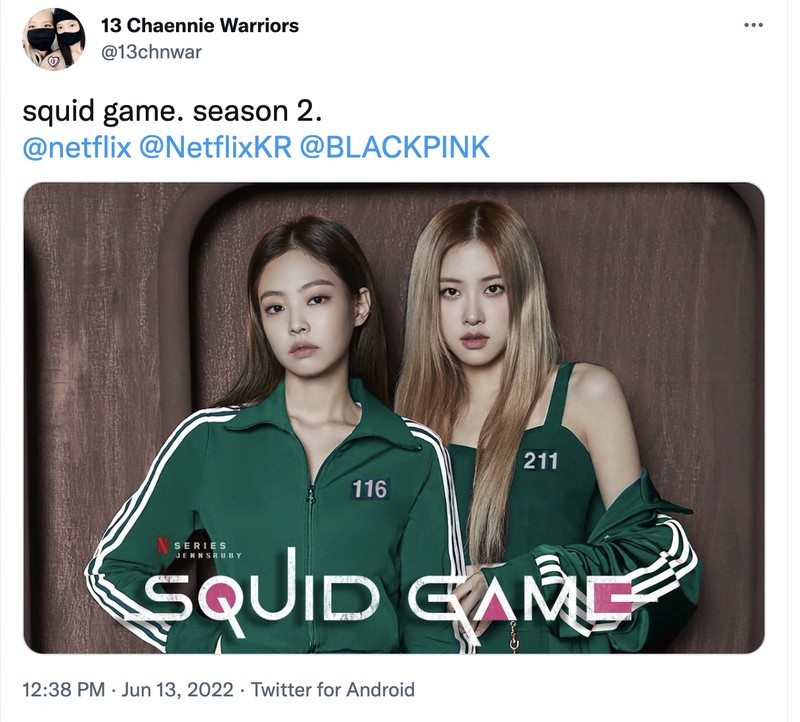
Task: Click the zipper pull on green jacket
Action: (310, 494)
